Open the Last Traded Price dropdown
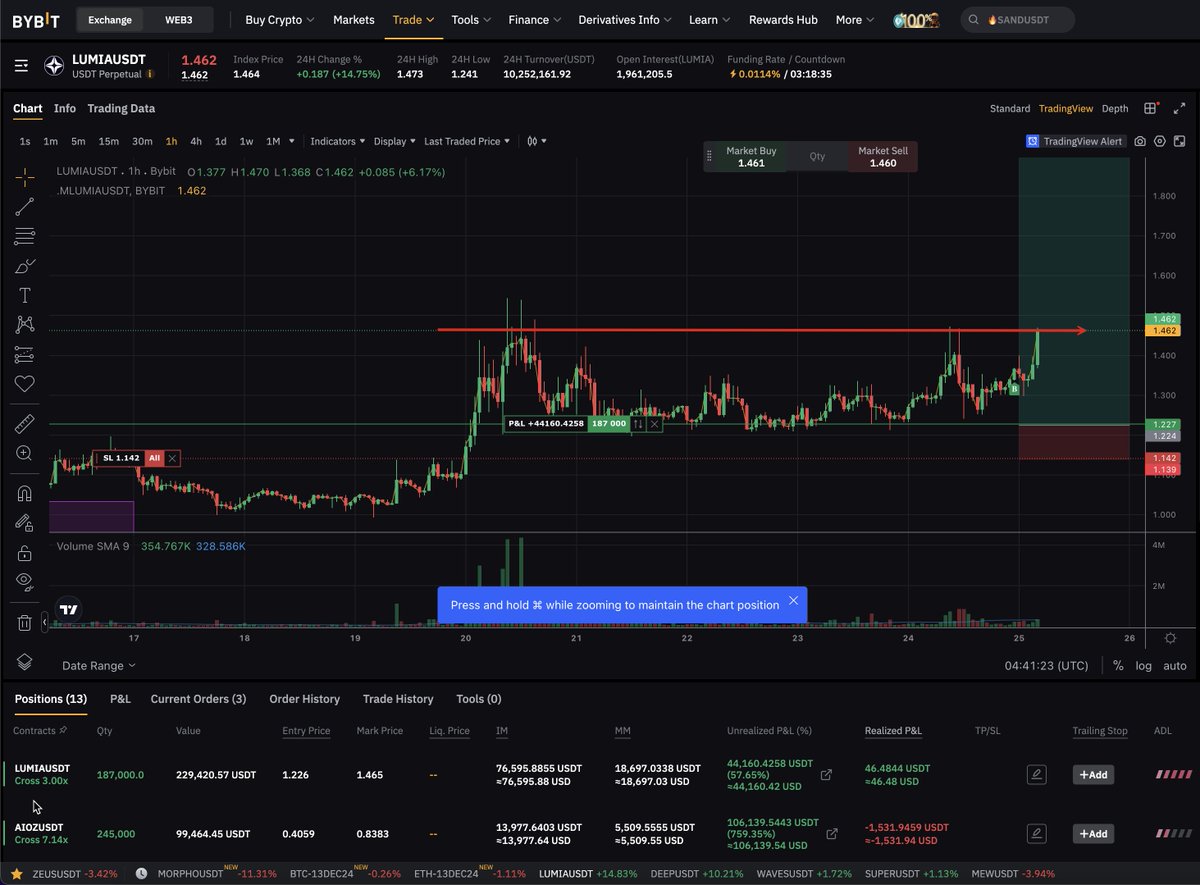 (x=467, y=141)
